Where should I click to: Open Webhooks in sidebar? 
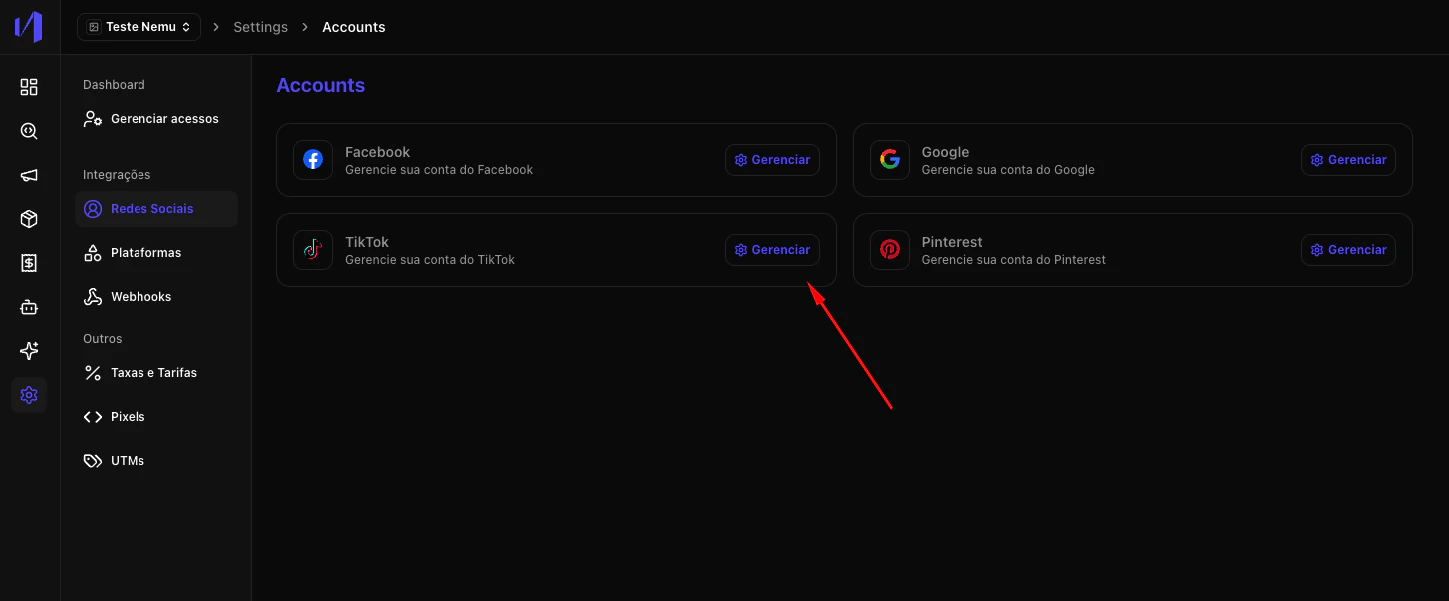156,297
